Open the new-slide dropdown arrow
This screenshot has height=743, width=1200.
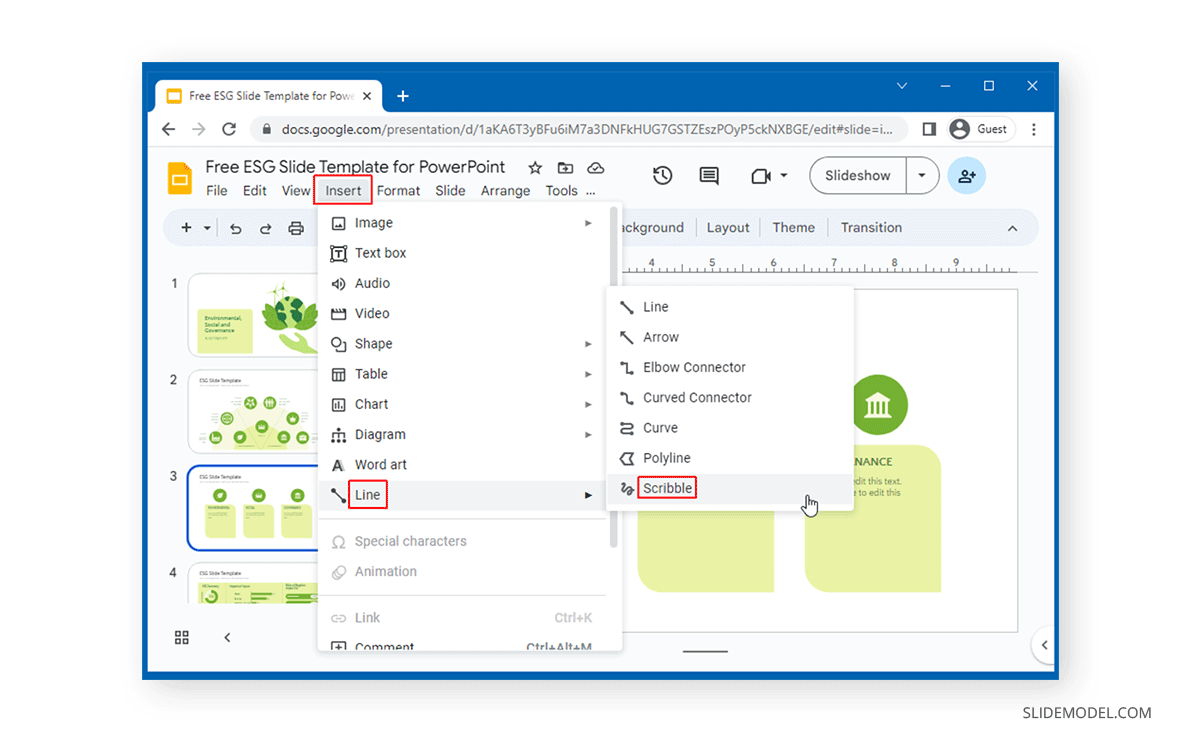(207, 228)
